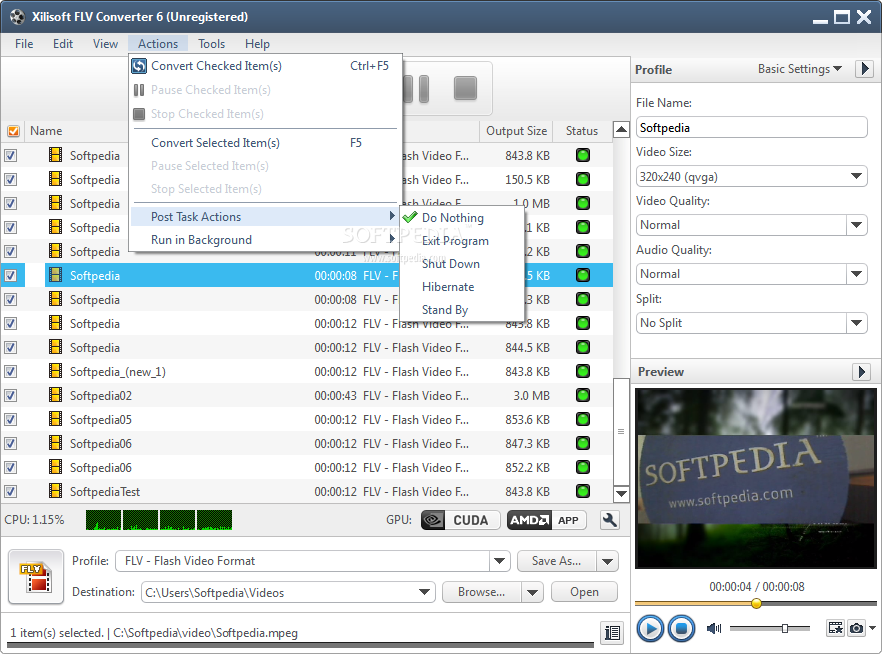Expand the Preview panel arrow button
The width and height of the screenshot is (882, 654).
pos(861,372)
